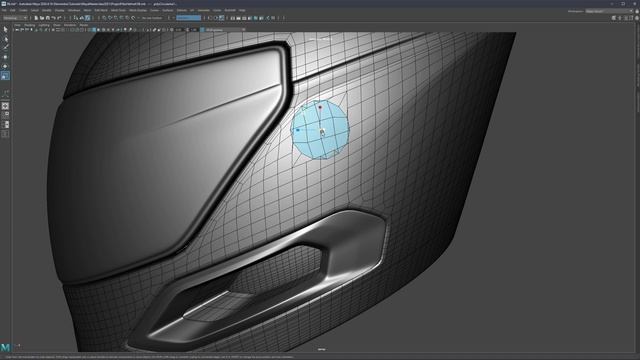Click the highlighted active tool in toolbox
Viewport: 640px width, 360px height.
[5, 76]
